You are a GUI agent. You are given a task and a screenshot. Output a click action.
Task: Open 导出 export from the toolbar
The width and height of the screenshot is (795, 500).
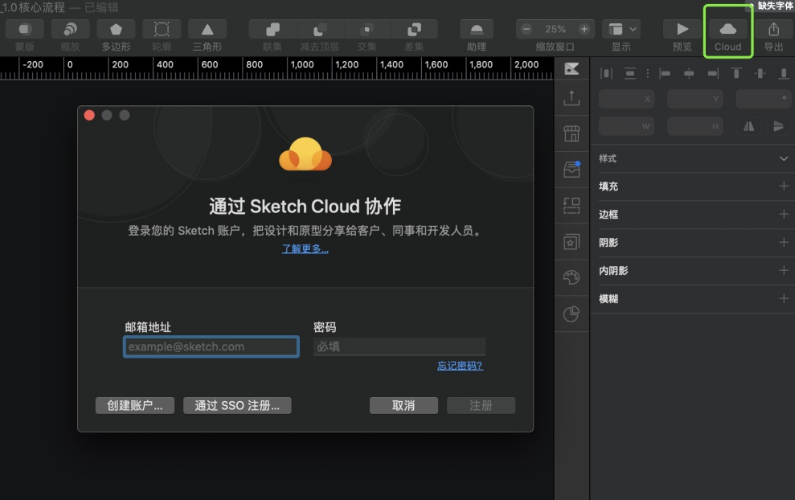774,29
